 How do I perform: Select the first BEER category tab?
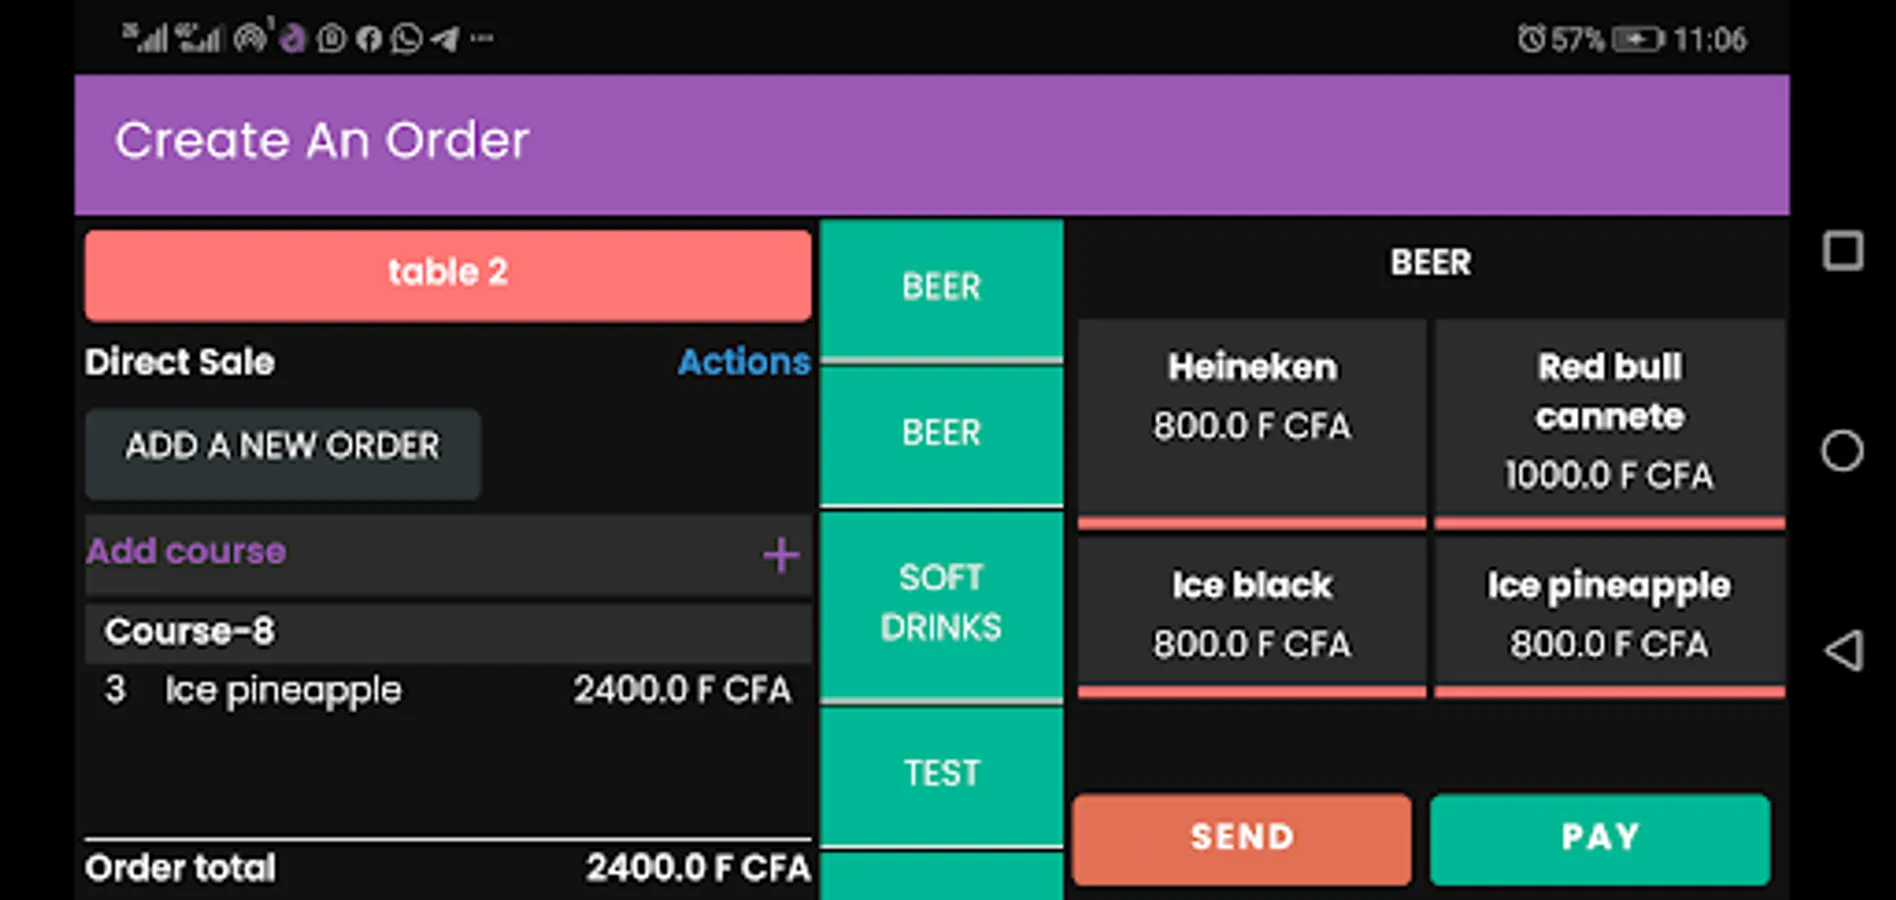[x=941, y=288]
